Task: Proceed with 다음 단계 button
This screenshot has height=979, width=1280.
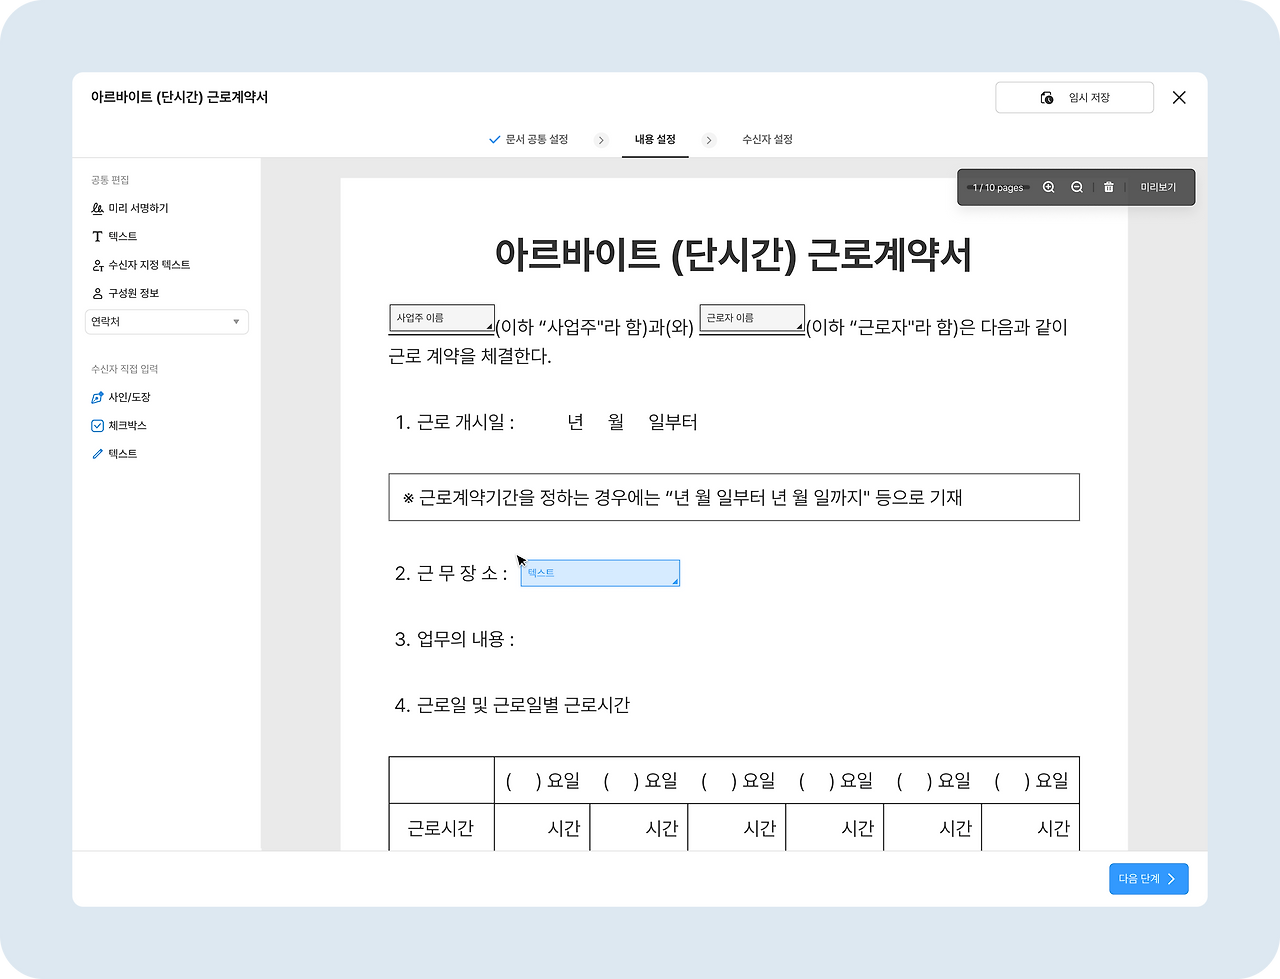Action: coord(1148,878)
